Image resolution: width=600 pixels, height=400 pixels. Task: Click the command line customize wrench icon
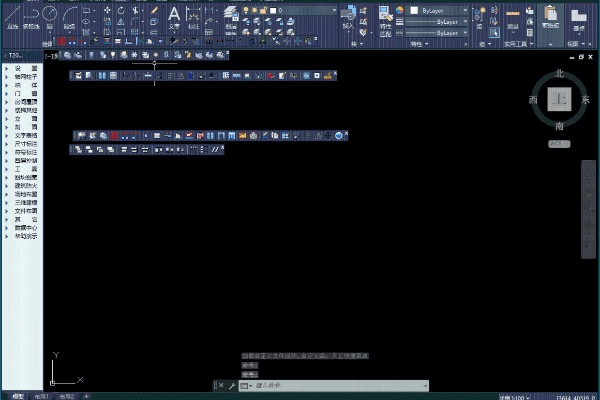pyautogui.click(x=232, y=385)
